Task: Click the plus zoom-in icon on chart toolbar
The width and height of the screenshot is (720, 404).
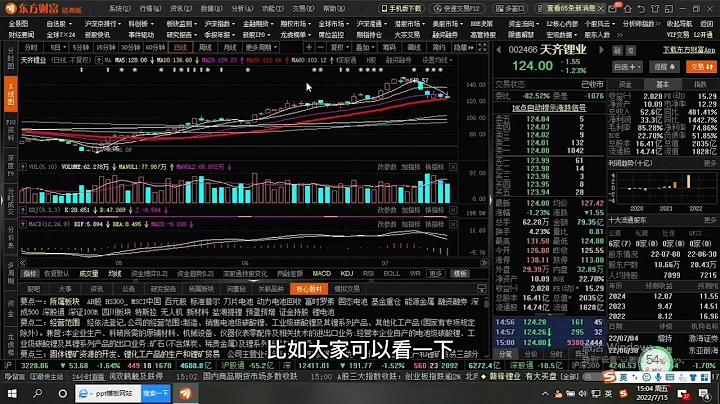Action: (309, 47)
